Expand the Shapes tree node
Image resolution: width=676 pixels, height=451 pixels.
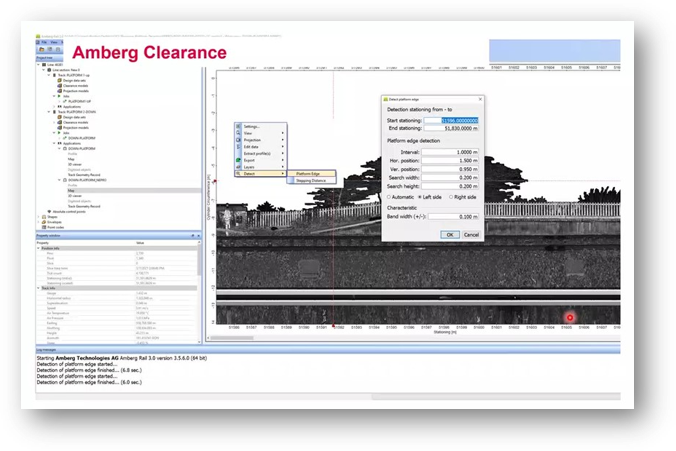pos(37,216)
